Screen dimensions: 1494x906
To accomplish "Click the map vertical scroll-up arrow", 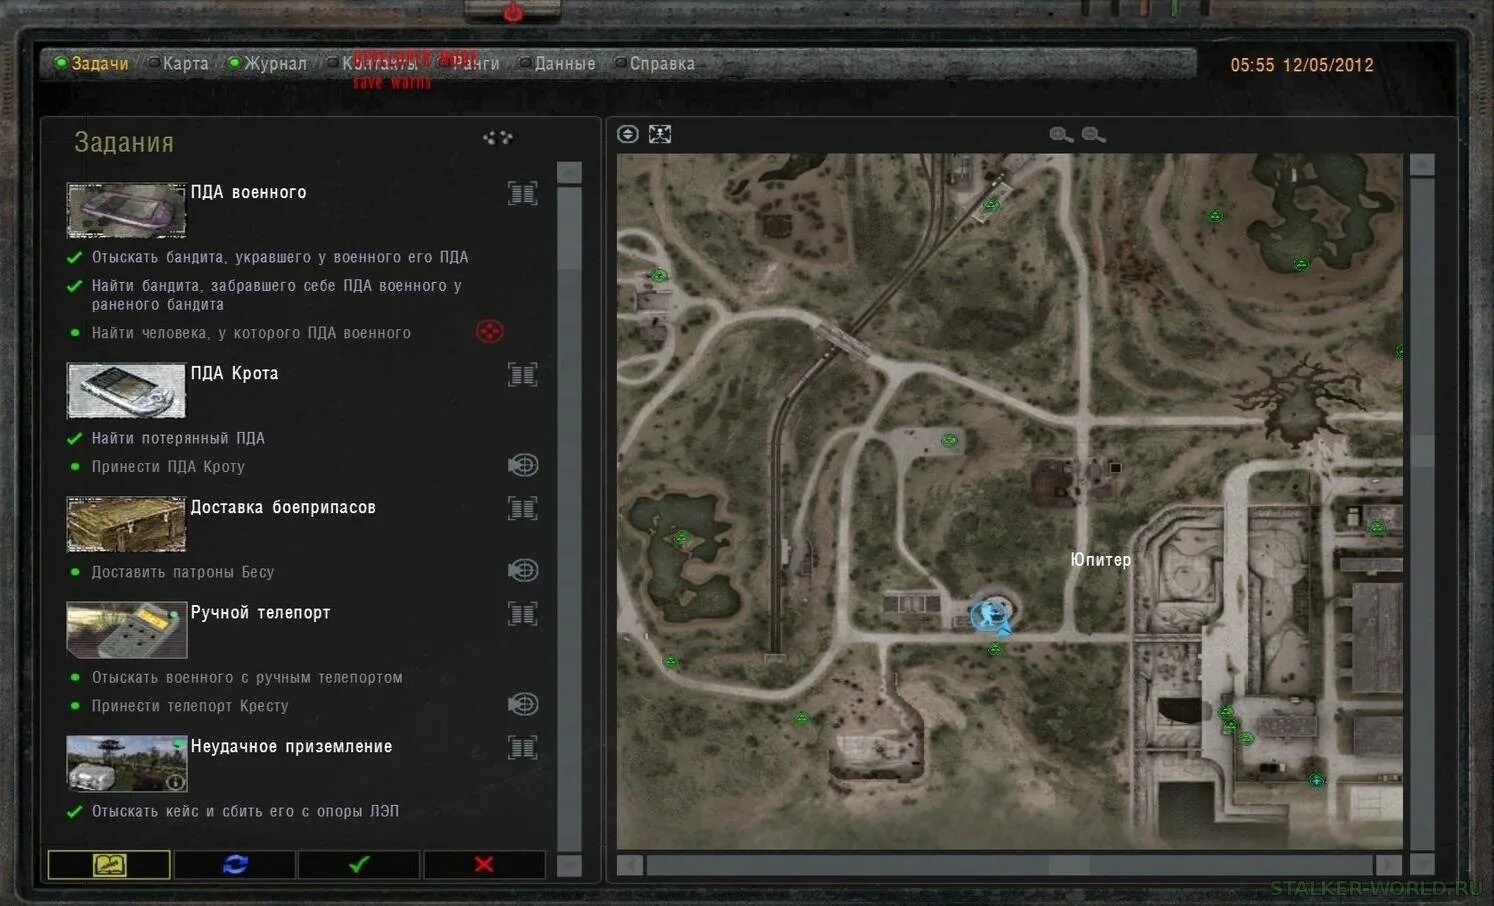I will coord(1422,165).
